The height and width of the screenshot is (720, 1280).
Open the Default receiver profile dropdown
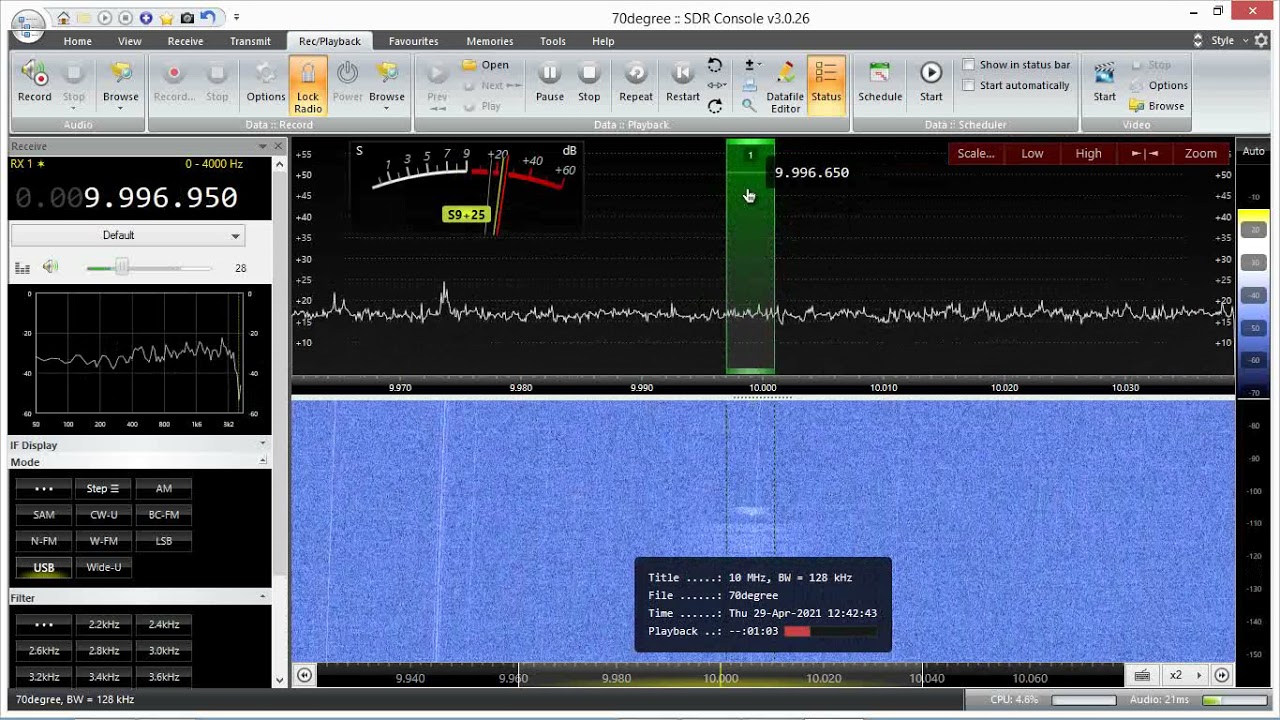point(127,235)
